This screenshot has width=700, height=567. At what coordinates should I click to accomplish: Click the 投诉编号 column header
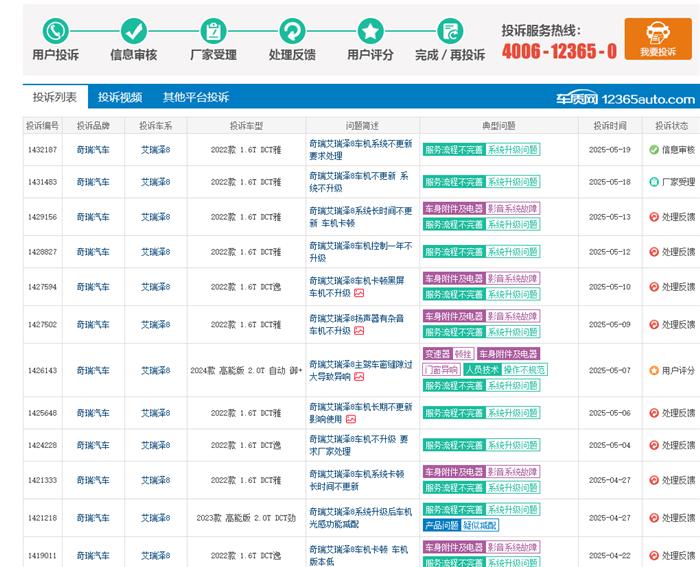tap(42, 125)
